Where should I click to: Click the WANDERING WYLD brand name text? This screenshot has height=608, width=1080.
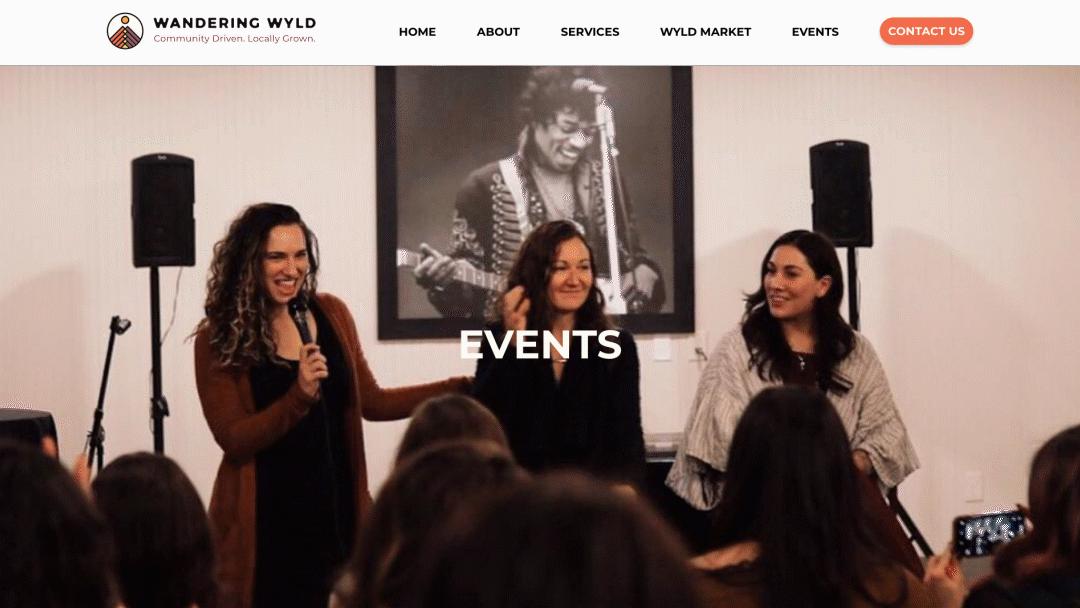(x=235, y=23)
